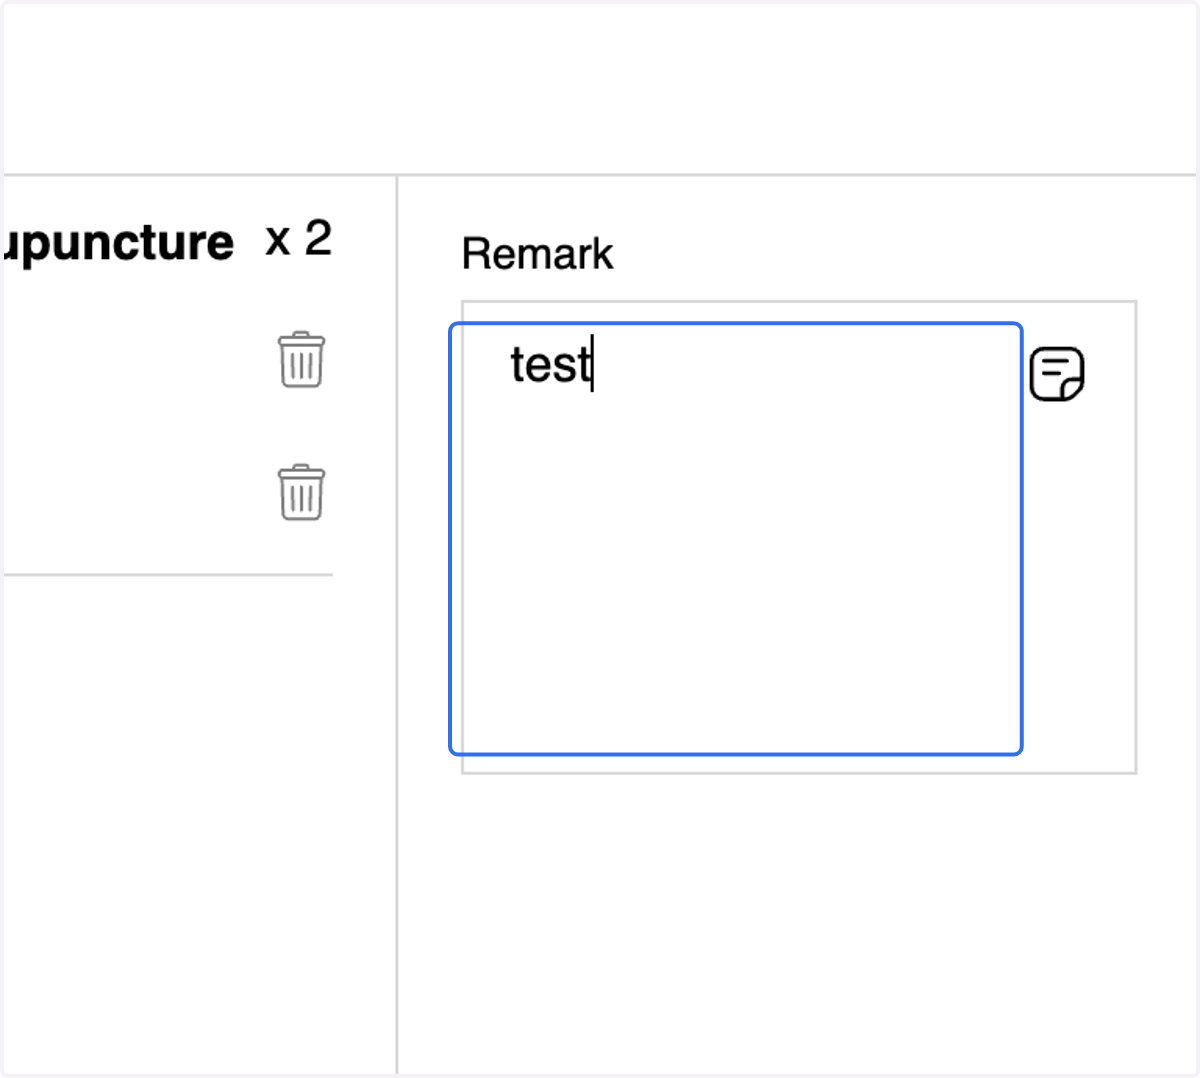Click the "x 2" quantity indicator
Image resolution: width=1200 pixels, height=1078 pixels.
tap(298, 239)
